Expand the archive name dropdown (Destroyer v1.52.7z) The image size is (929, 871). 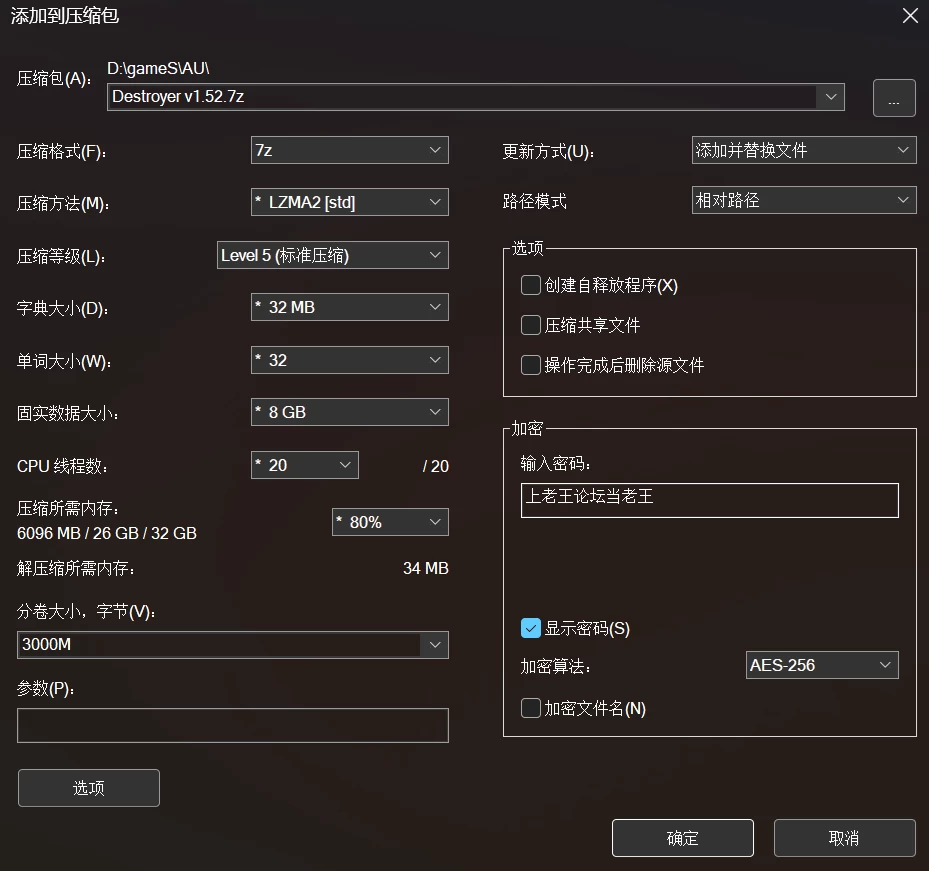click(x=831, y=97)
